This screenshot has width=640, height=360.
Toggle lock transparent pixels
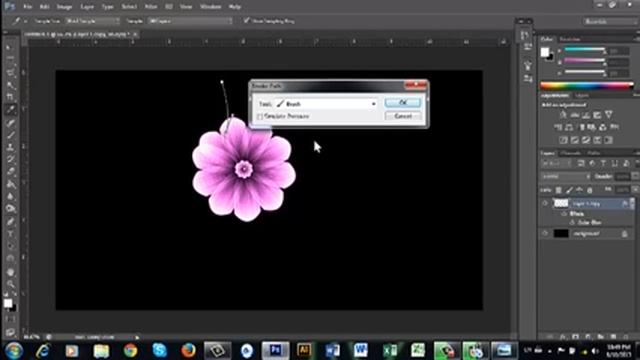tap(558, 190)
